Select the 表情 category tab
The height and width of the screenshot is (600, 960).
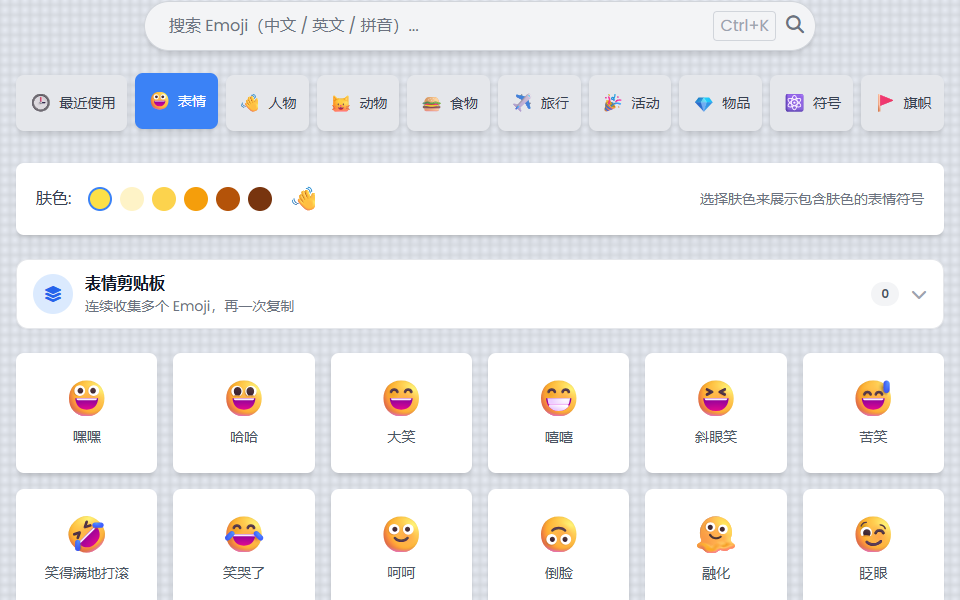coord(176,101)
